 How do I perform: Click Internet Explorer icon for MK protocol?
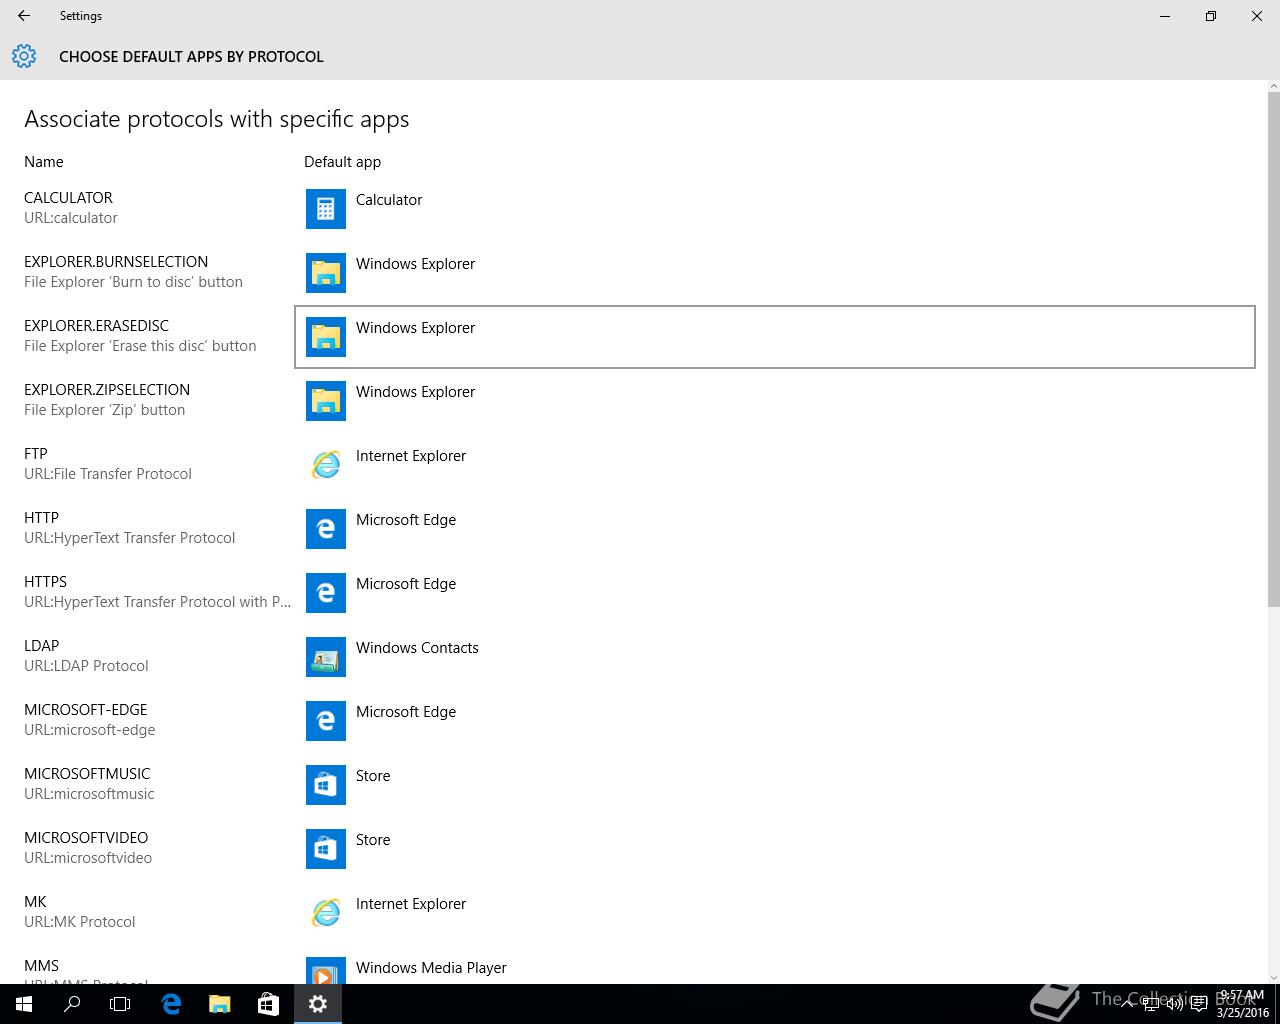click(x=325, y=913)
